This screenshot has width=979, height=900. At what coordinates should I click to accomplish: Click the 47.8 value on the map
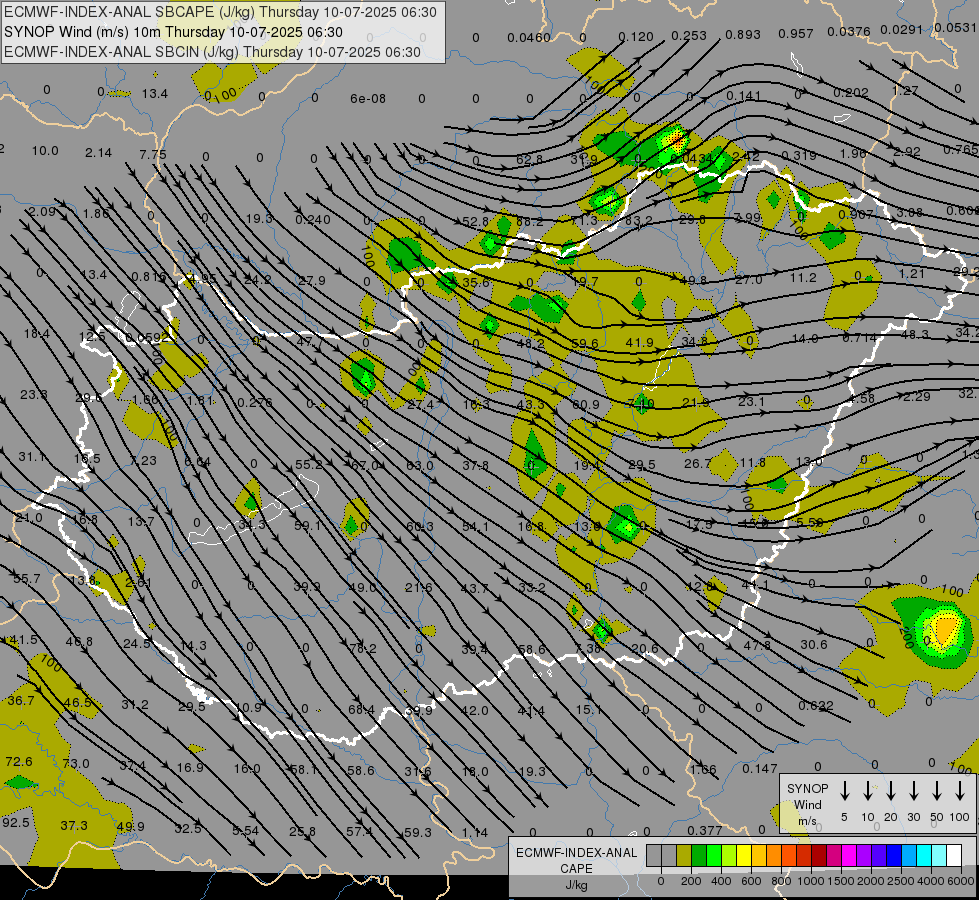coord(757,646)
